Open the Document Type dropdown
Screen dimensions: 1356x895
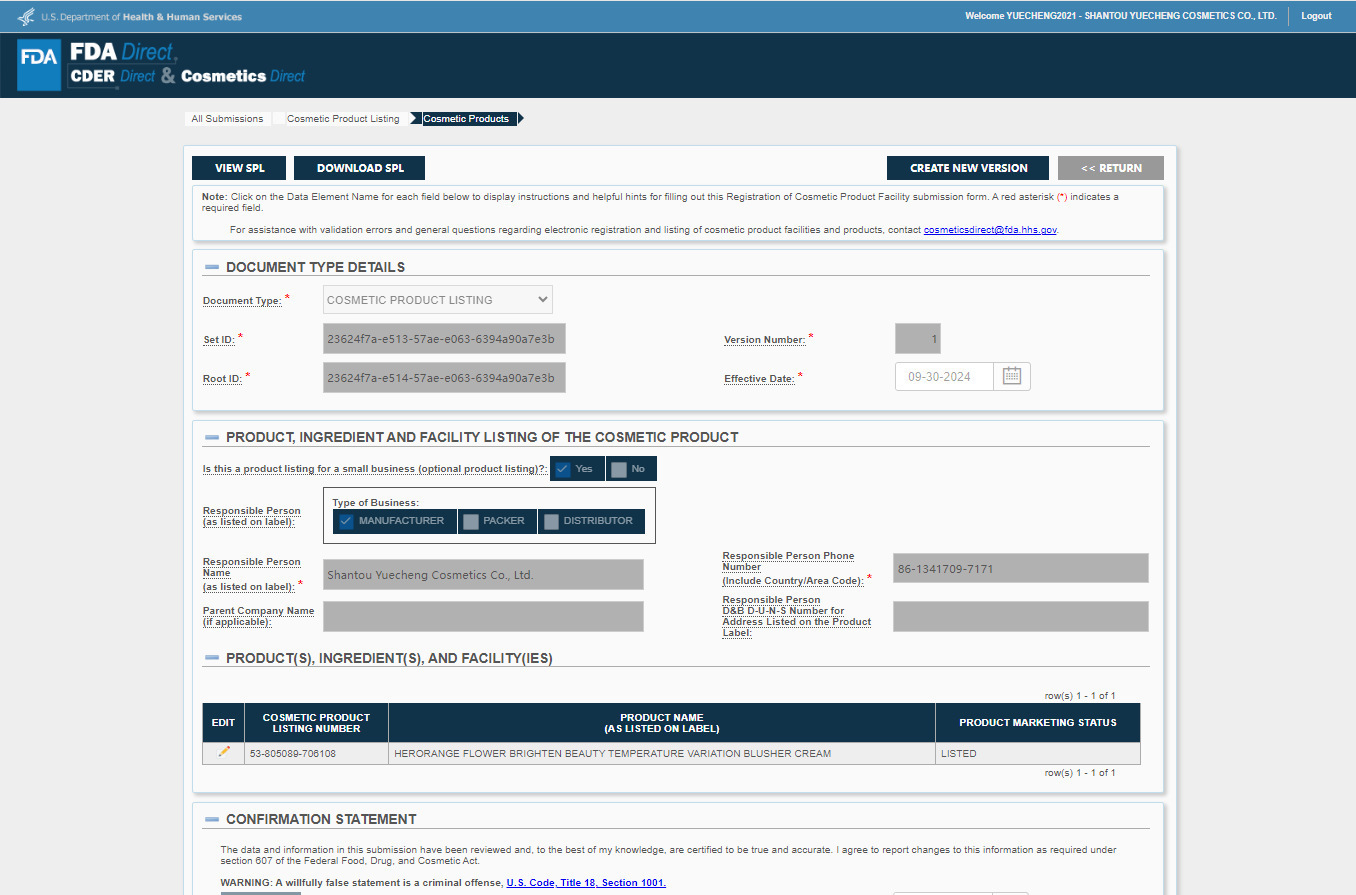(x=438, y=300)
